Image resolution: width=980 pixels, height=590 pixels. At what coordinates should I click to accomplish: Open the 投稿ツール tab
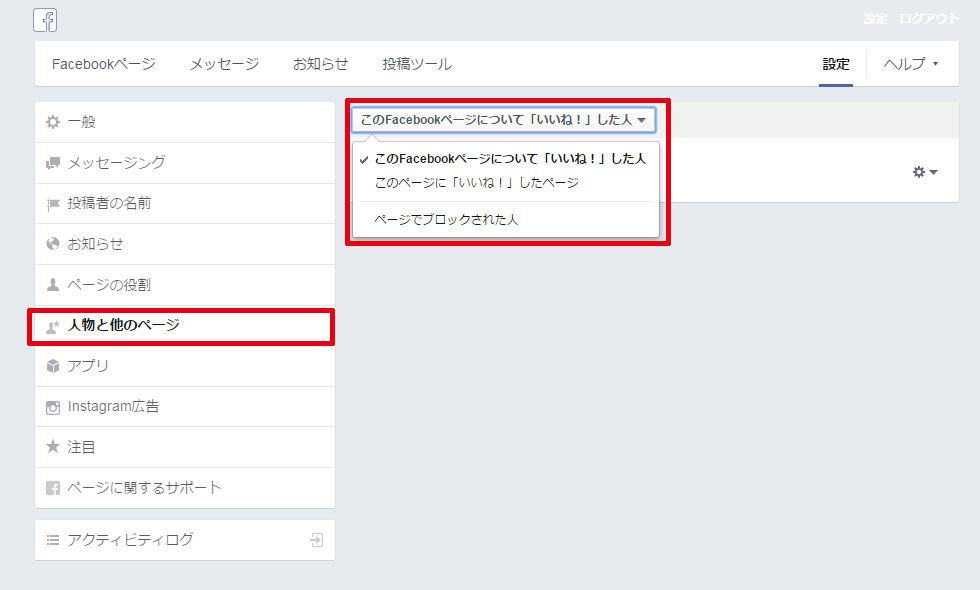tap(417, 64)
